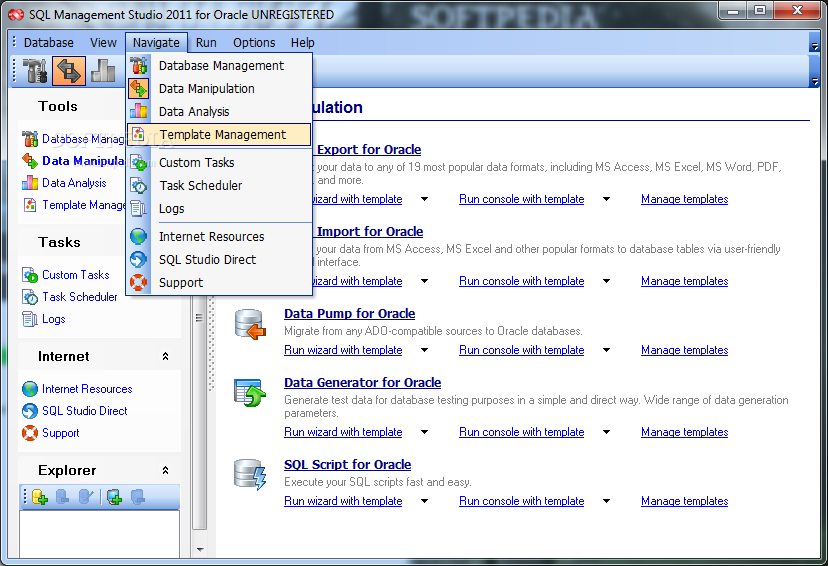Click Run wizard with template for Data Pump

click(343, 350)
